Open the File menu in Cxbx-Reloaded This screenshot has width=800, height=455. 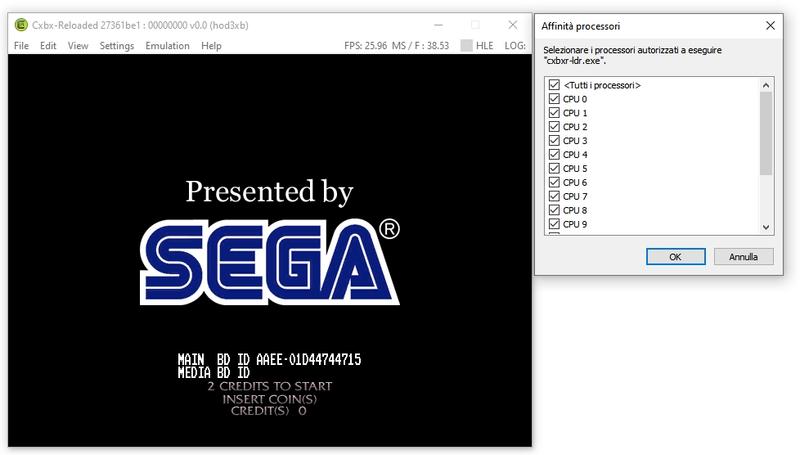tap(21, 46)
